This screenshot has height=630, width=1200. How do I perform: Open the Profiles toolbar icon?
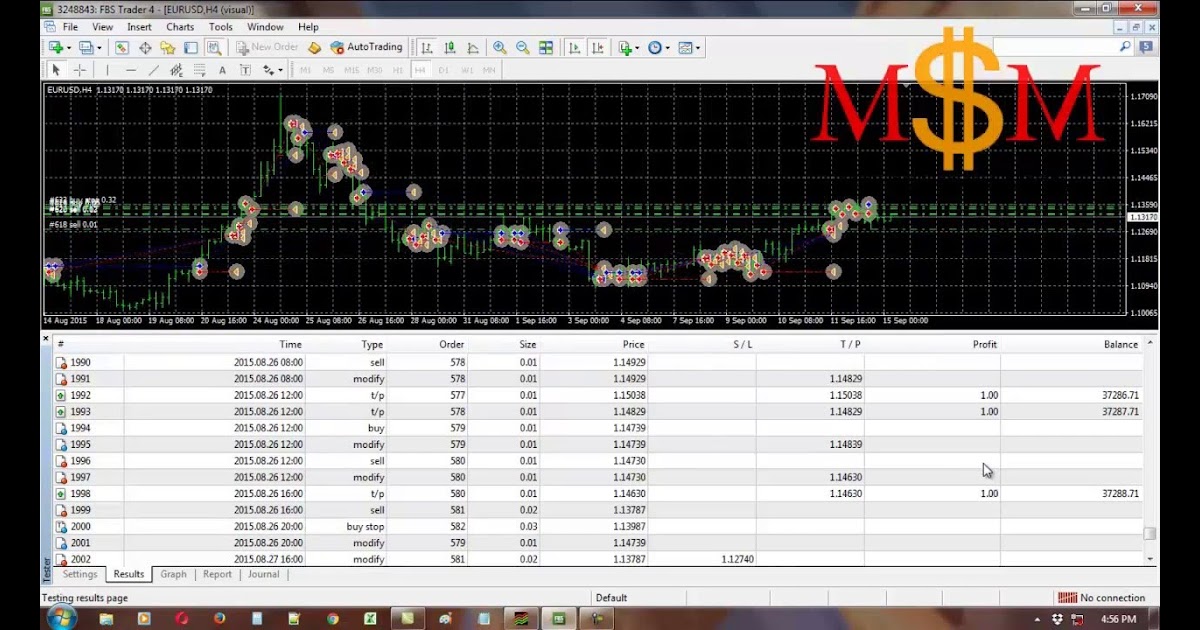[86, 48]
